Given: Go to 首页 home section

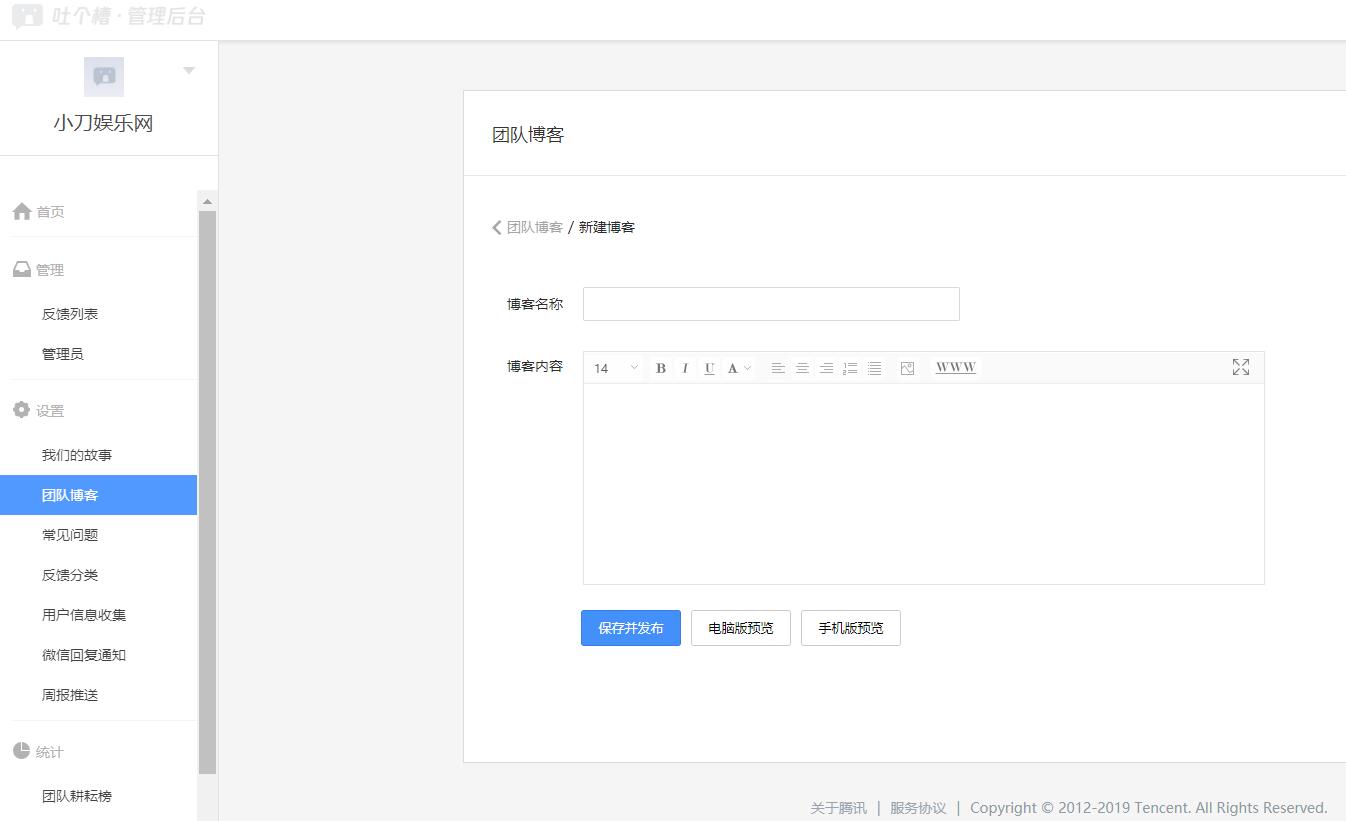Looking at the screenshot, I should point(38,212).
